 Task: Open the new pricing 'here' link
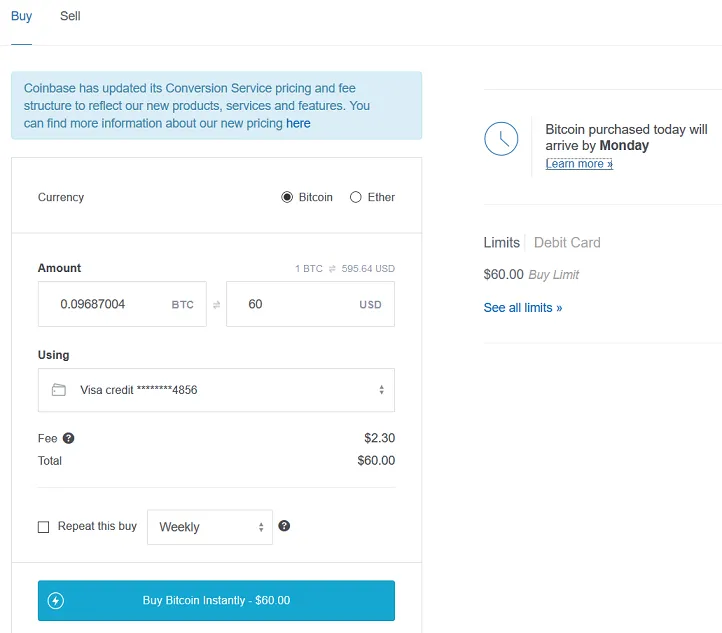coord(298,123)
